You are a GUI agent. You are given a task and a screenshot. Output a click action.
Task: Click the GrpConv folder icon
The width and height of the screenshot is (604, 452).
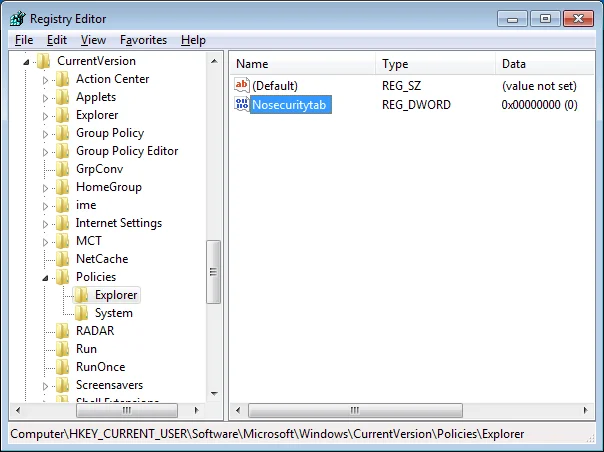tap(62, 169)
